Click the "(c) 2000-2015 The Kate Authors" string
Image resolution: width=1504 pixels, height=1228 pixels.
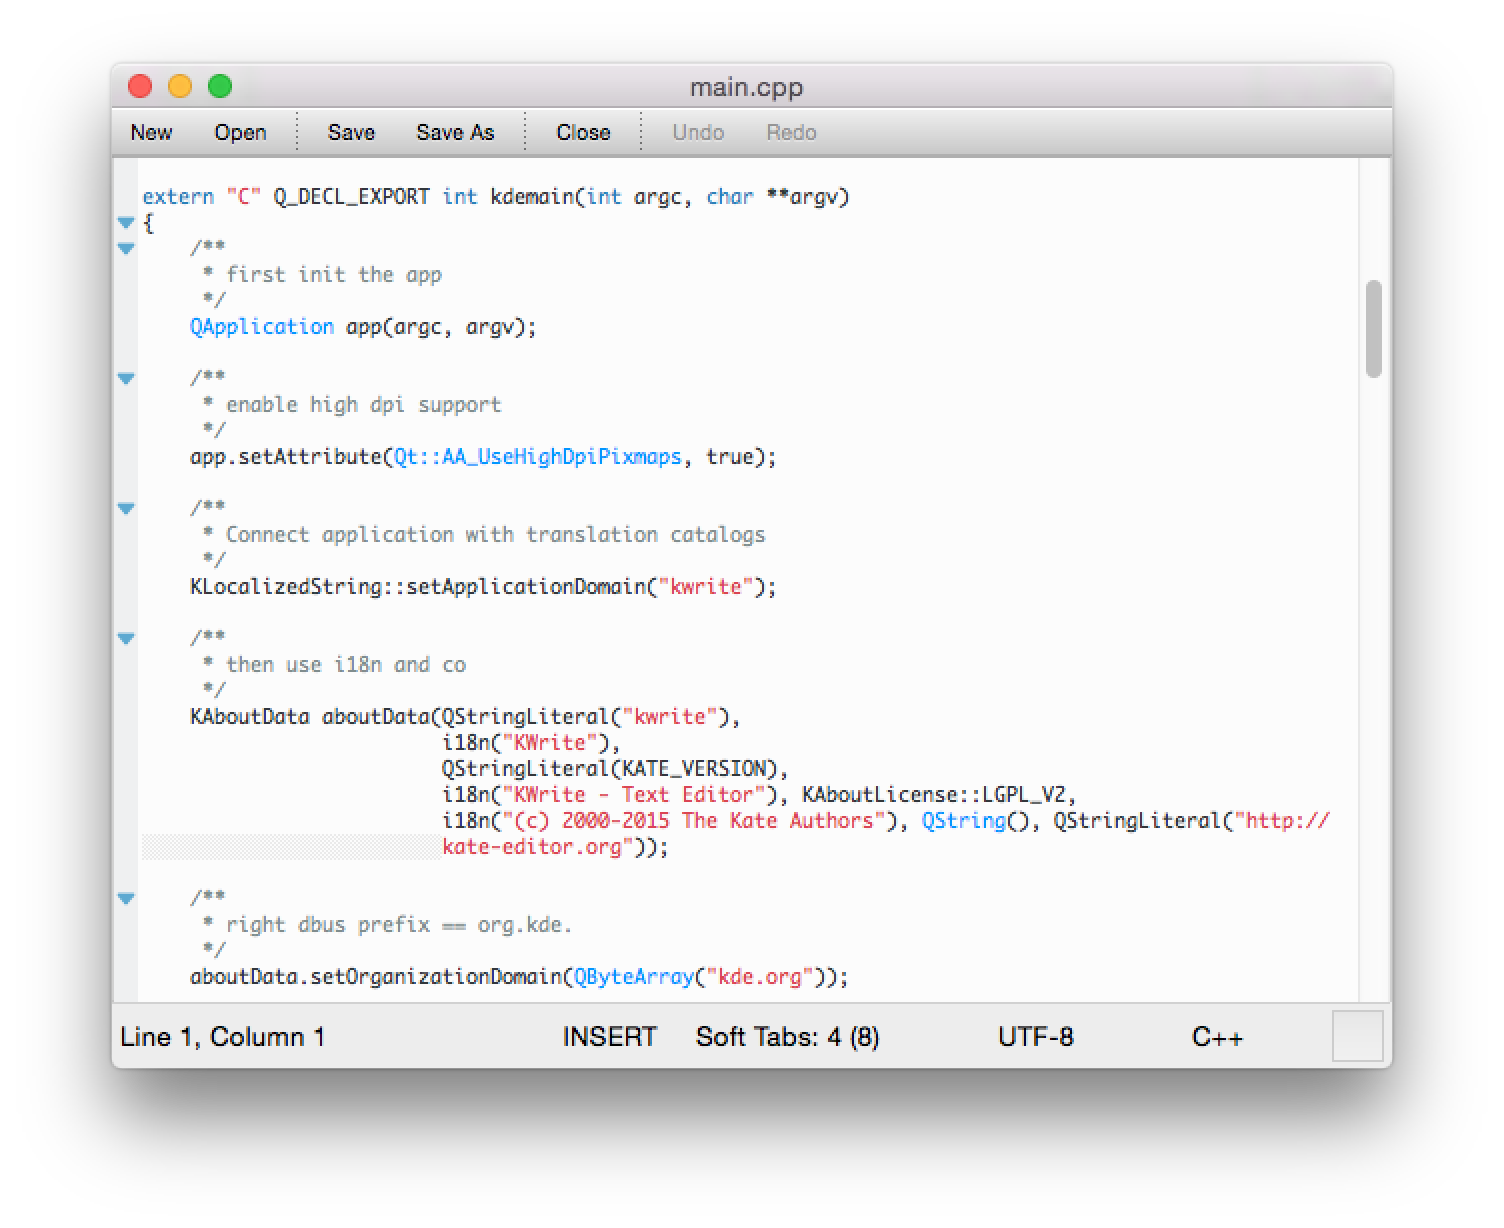(694, 821)
